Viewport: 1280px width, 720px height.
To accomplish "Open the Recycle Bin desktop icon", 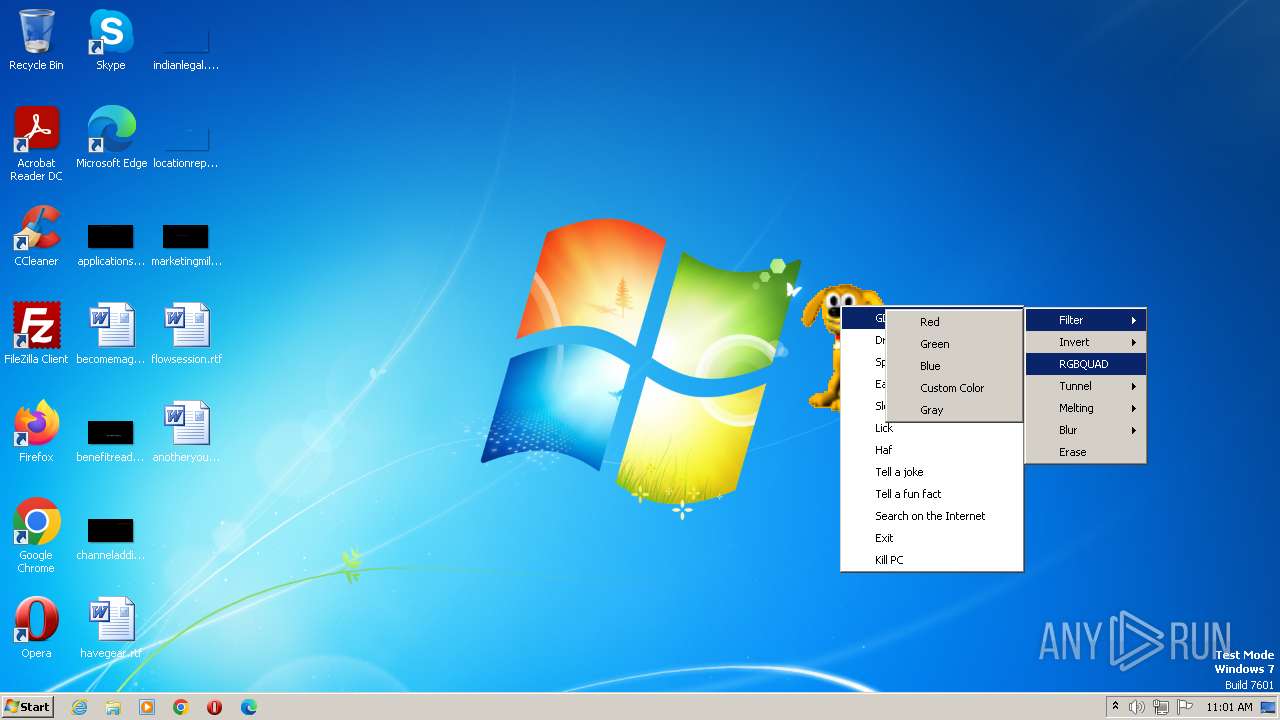I will [x=36, y=40].
